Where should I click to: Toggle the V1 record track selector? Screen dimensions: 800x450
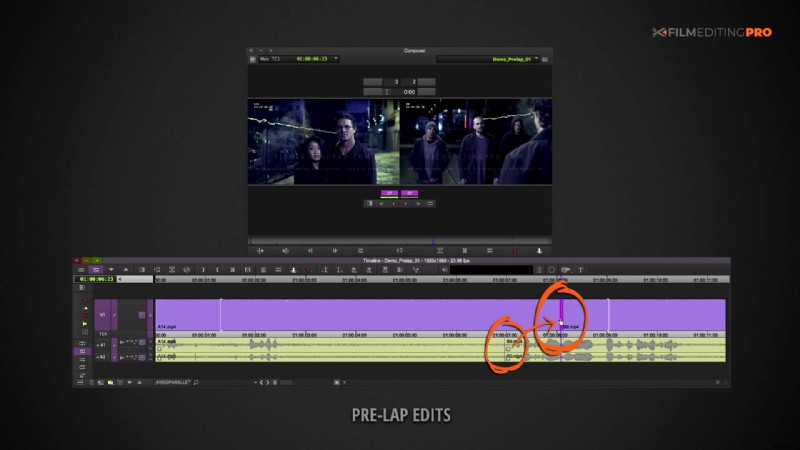(x=103, y=315)
